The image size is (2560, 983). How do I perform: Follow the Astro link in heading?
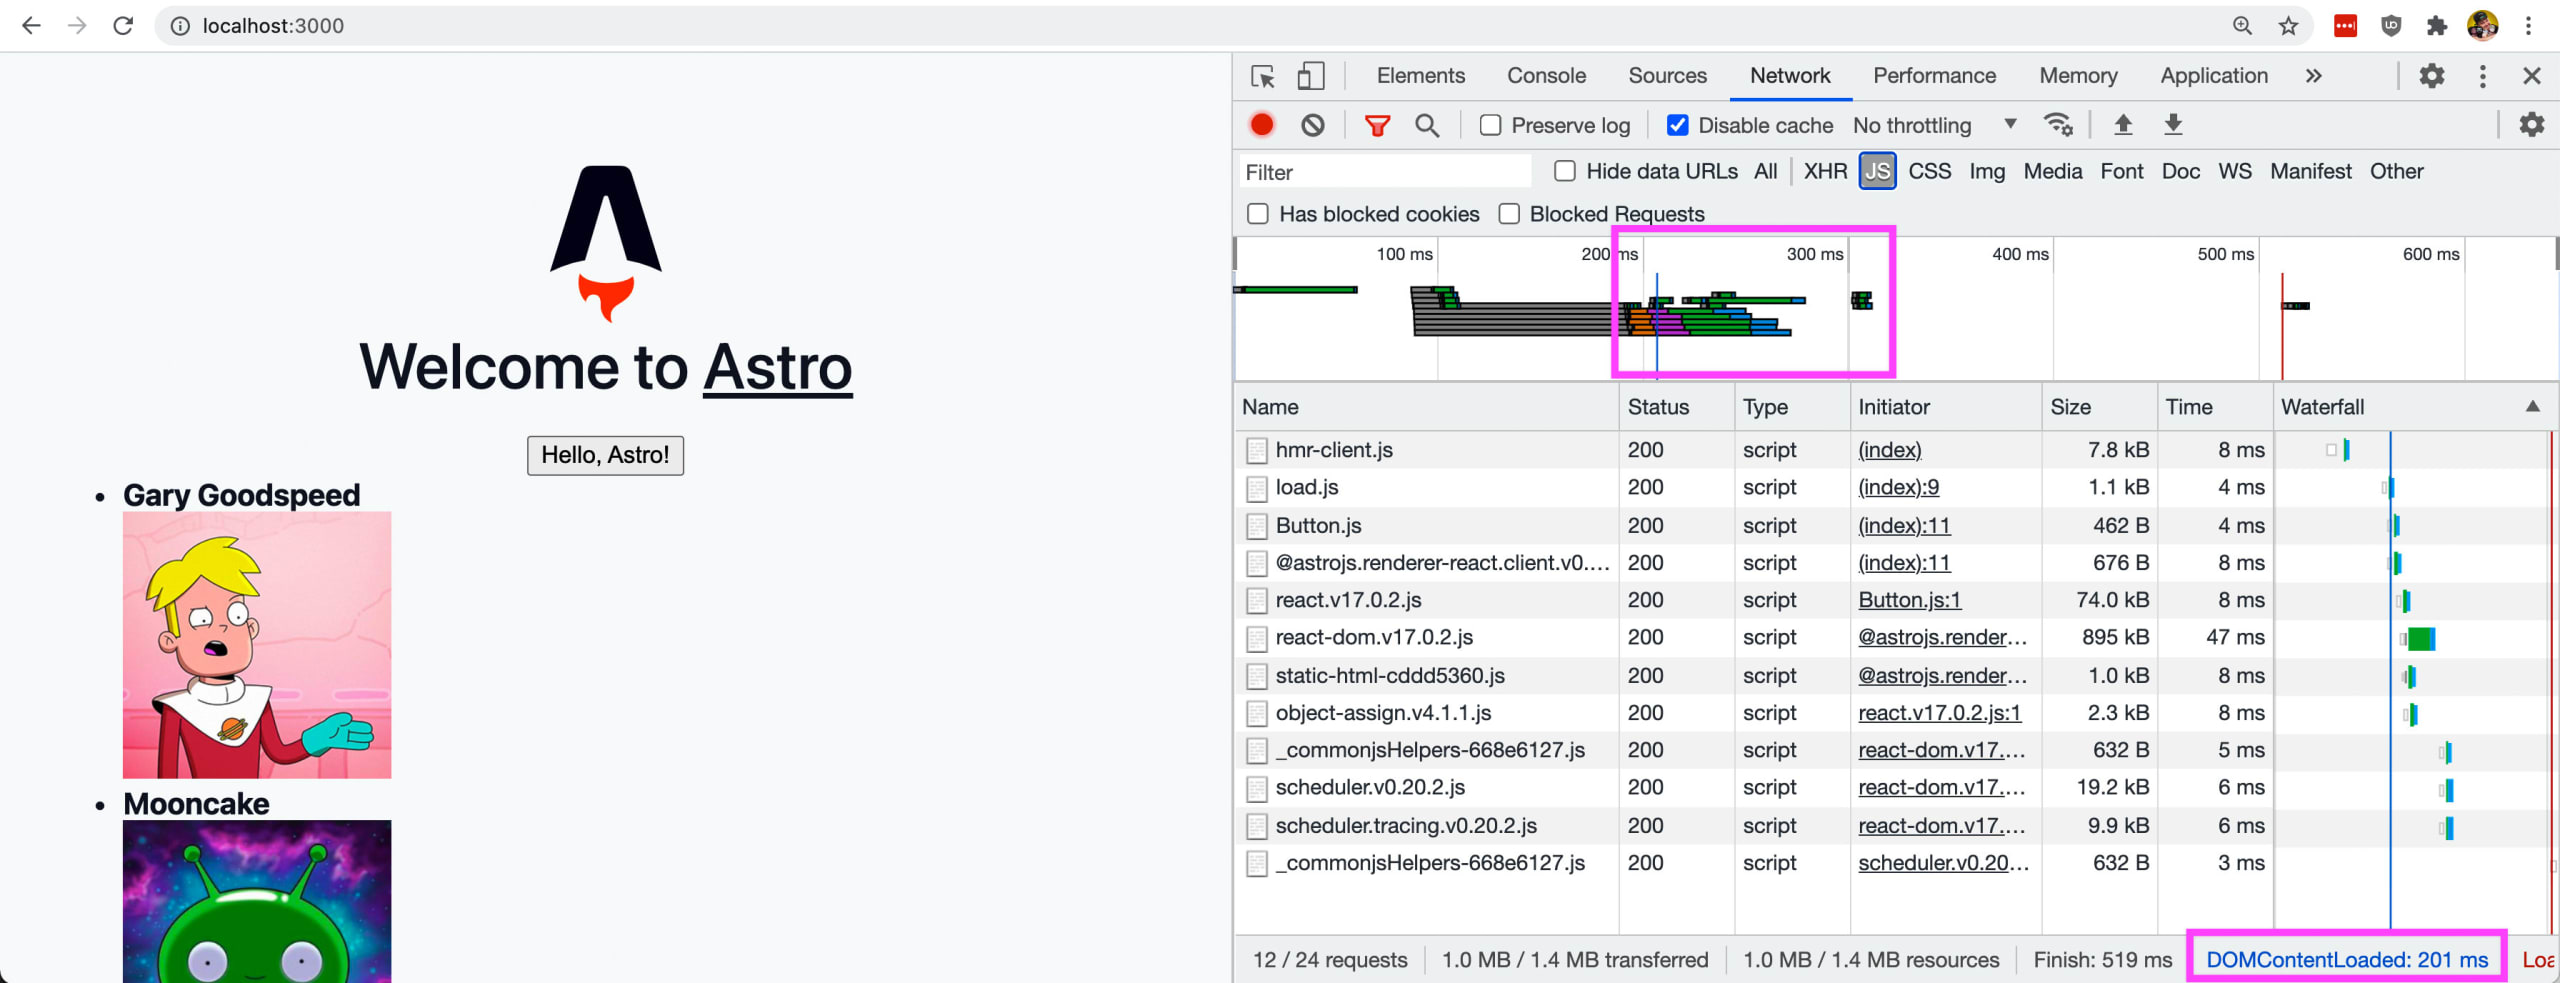tap(777, 368)
